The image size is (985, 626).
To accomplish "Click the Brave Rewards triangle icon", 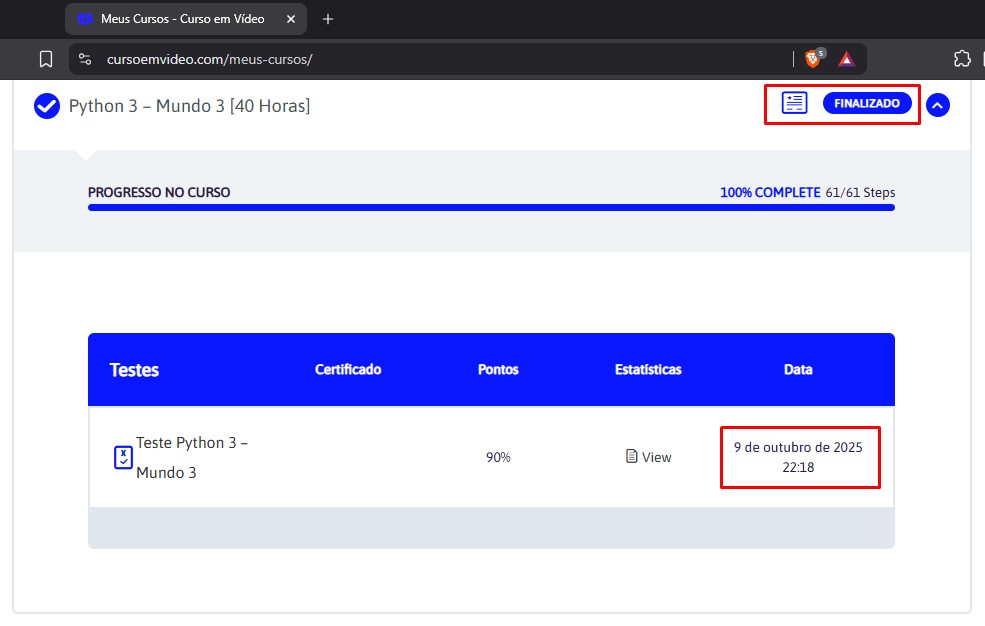I will click(847, 60).
